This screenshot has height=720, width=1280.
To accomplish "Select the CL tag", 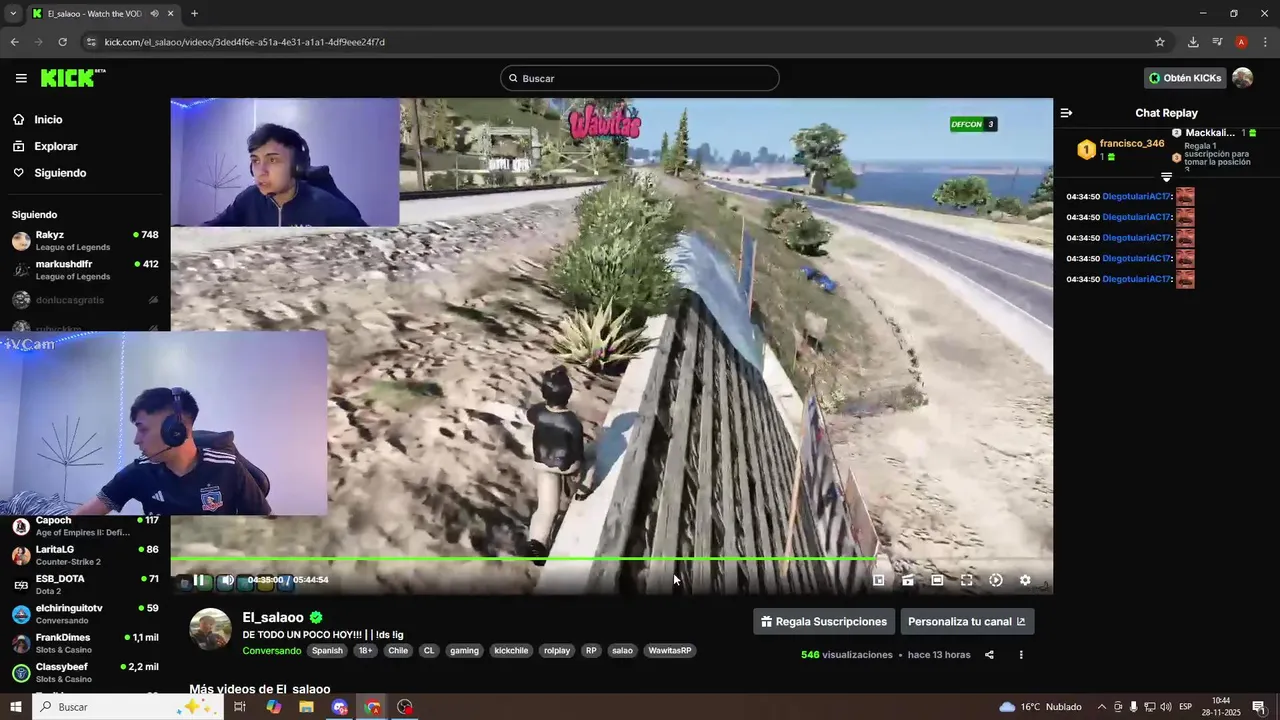I will 429,651.
